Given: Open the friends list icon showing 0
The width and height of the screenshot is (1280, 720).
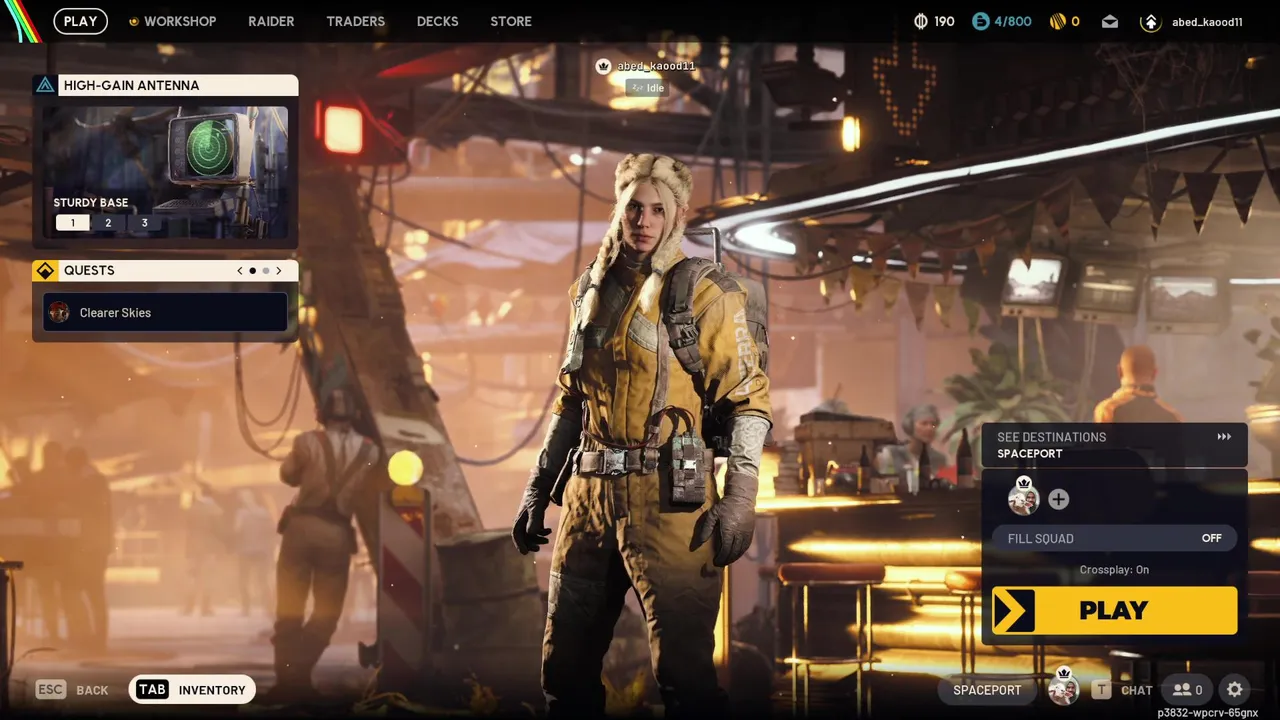Looking at the screenshot, I should click(1188, 690).
